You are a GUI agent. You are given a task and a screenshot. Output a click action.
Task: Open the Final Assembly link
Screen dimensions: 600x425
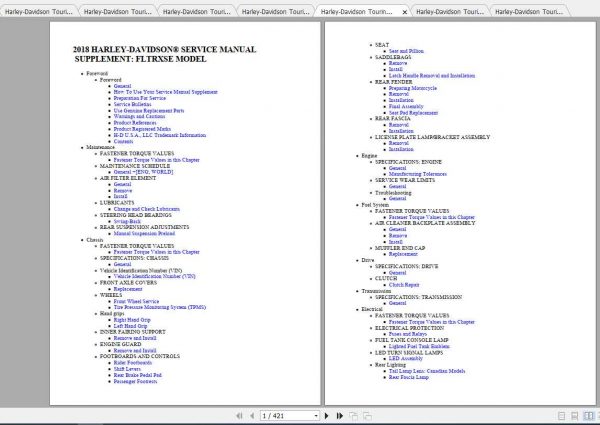[x=406, y=106]
